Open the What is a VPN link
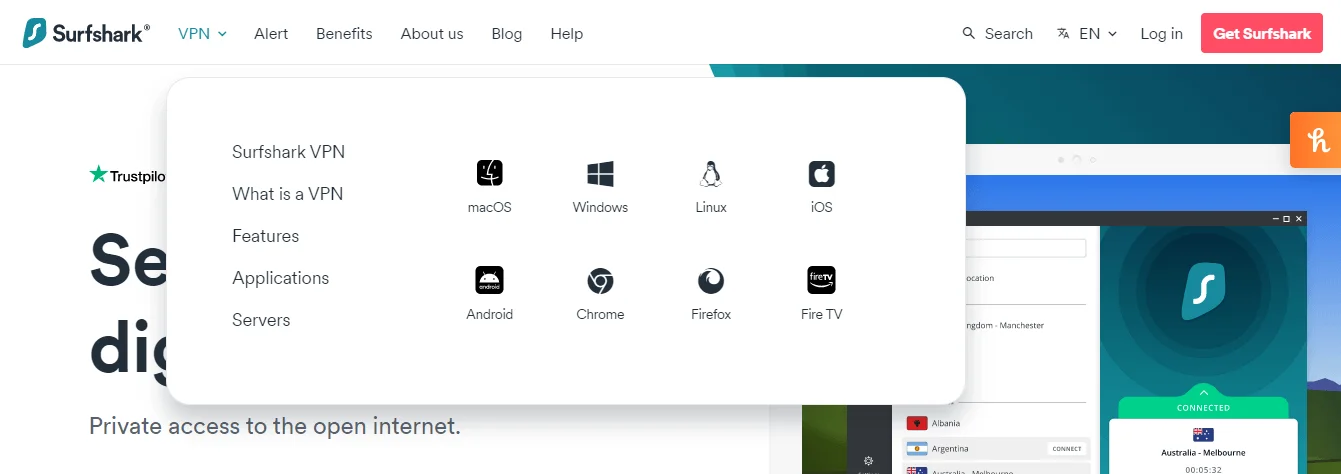This screenshot has height=474, width=1341. pyautogui.click(x=287, y=194)
